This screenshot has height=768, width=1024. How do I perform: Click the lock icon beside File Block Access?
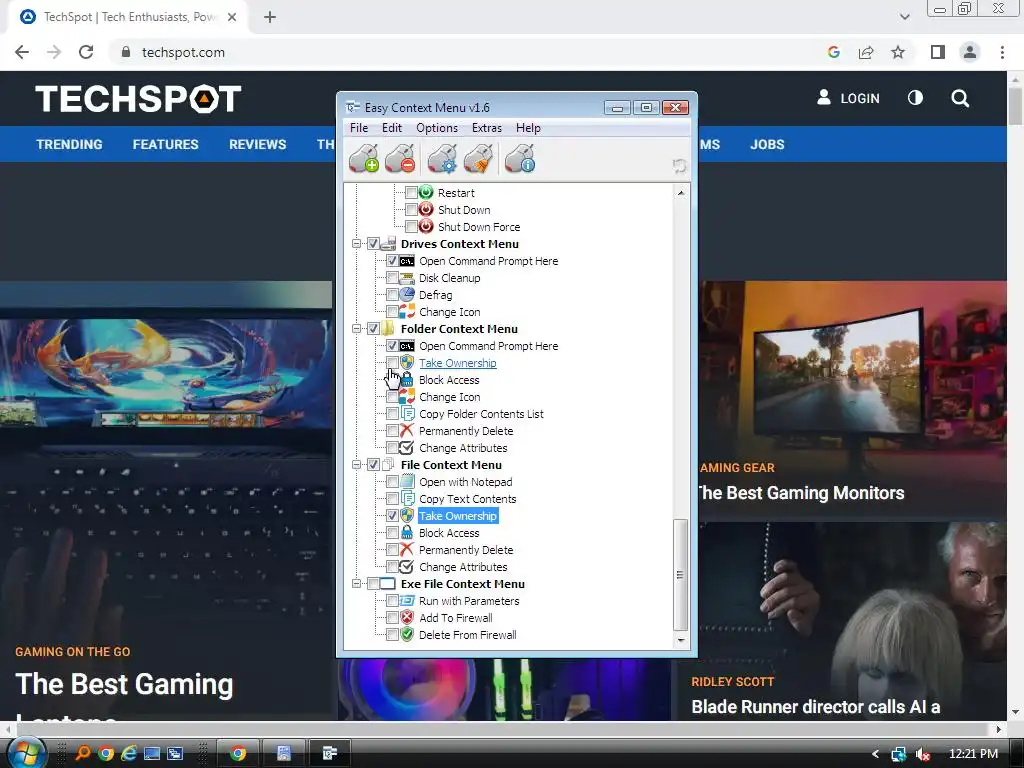pos(407,532)
